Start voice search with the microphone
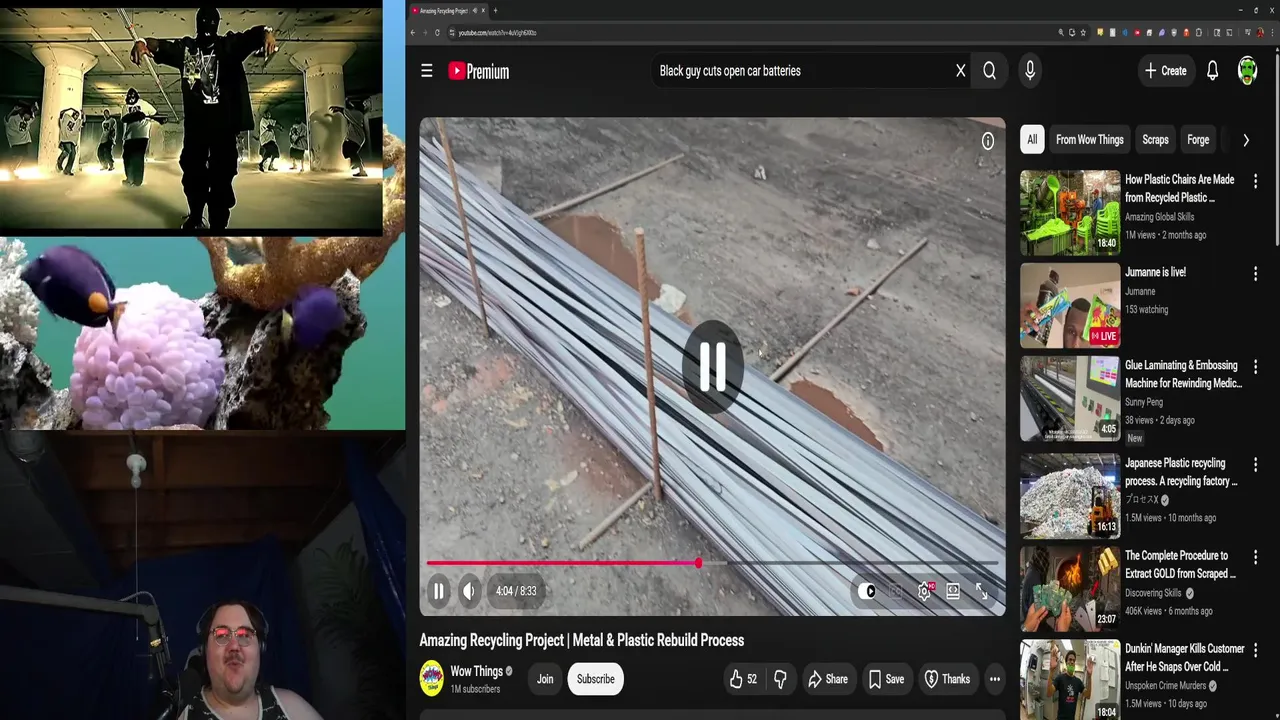Image resolution: width=1280 pixels, height=720 pixels. [1030, 71]
